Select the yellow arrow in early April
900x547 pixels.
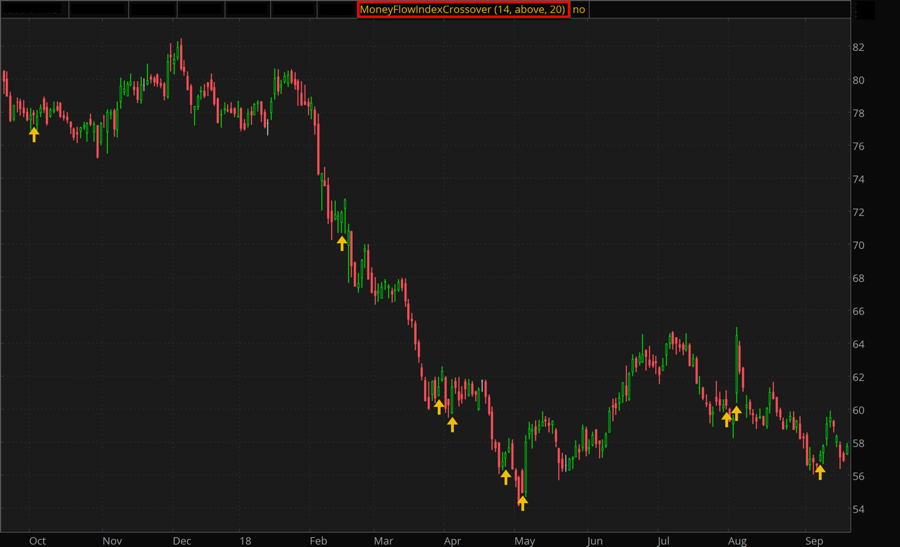click(x=452, y=424)
